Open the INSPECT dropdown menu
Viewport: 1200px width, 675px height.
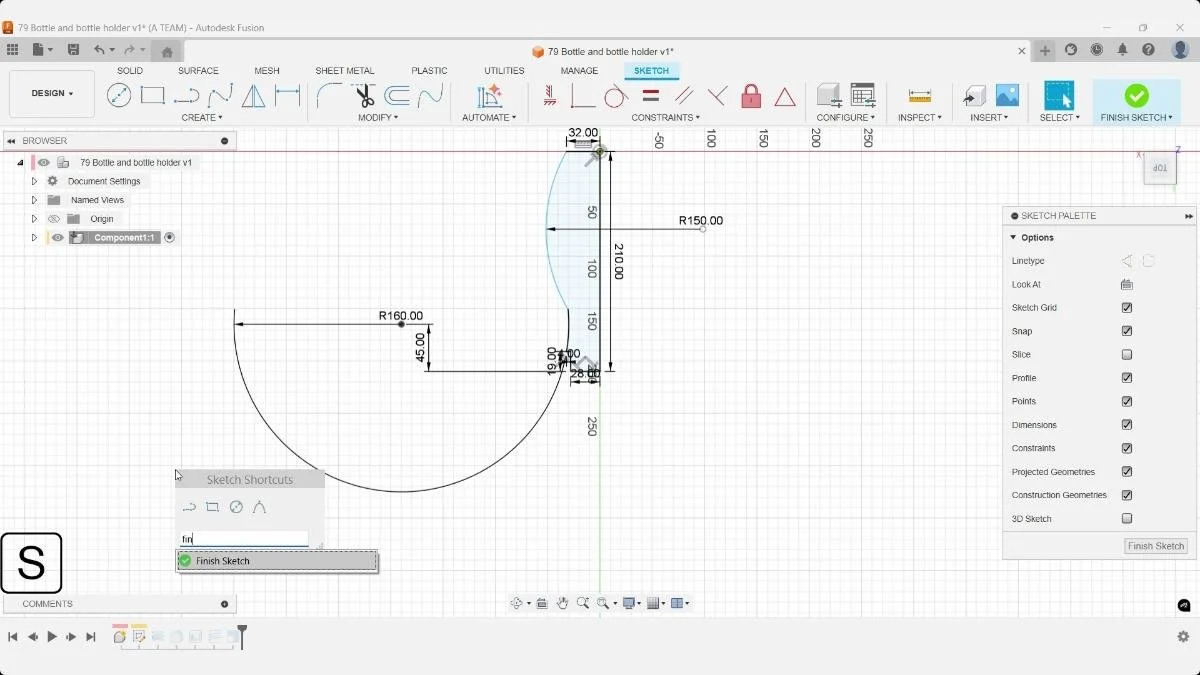tap(920, 118)
